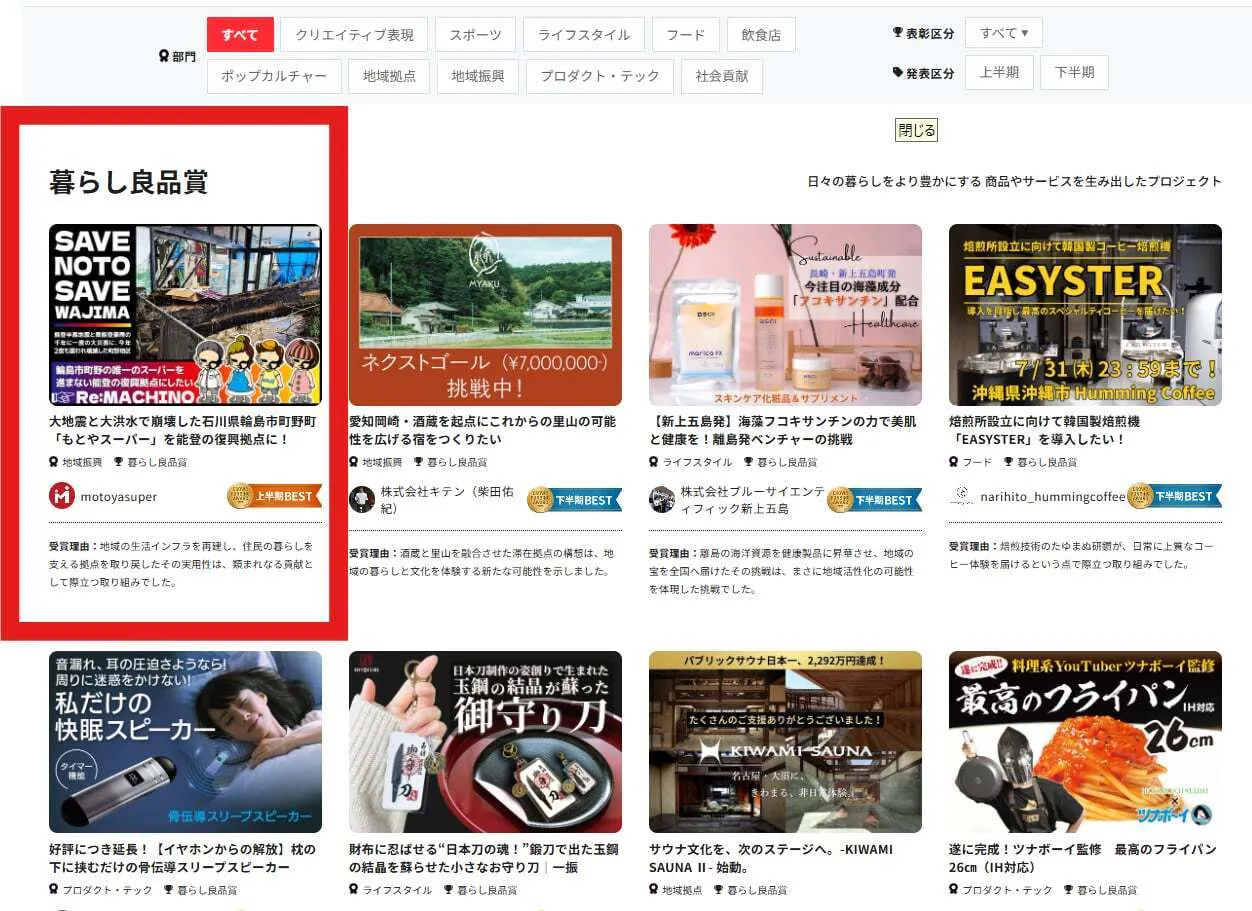
Task: Click the narihito_hummingcoffee avatar icon
Action: pos(962,496)
